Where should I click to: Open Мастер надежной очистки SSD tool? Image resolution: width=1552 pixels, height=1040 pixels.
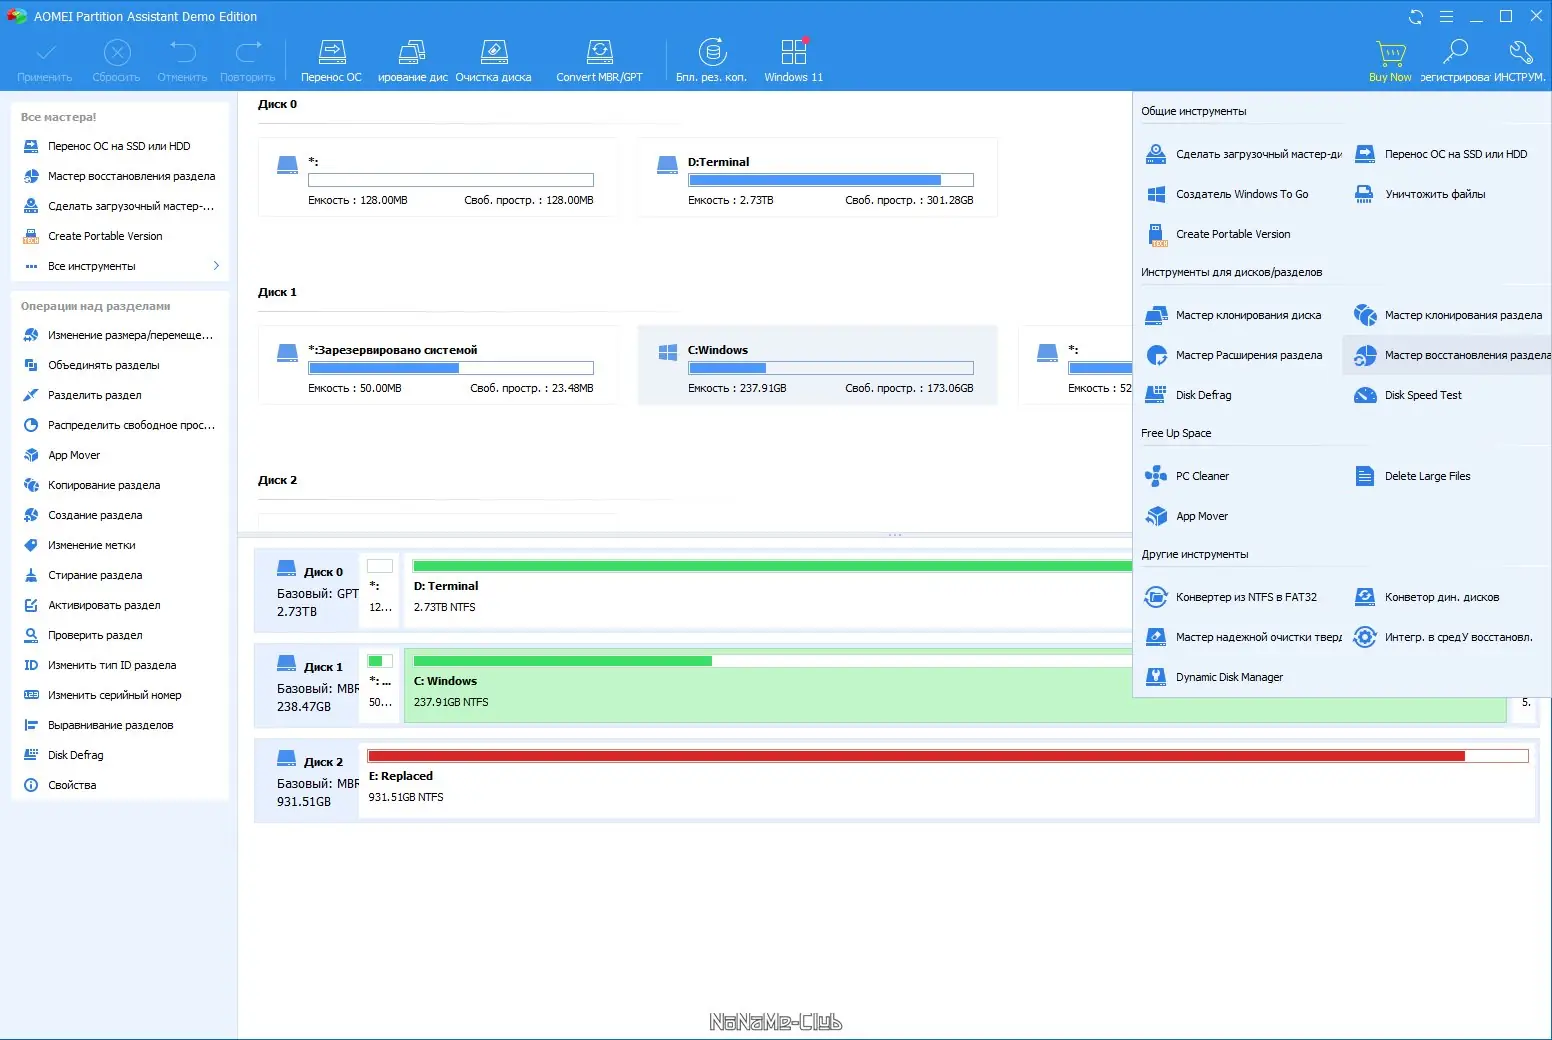coord(1243,637)
